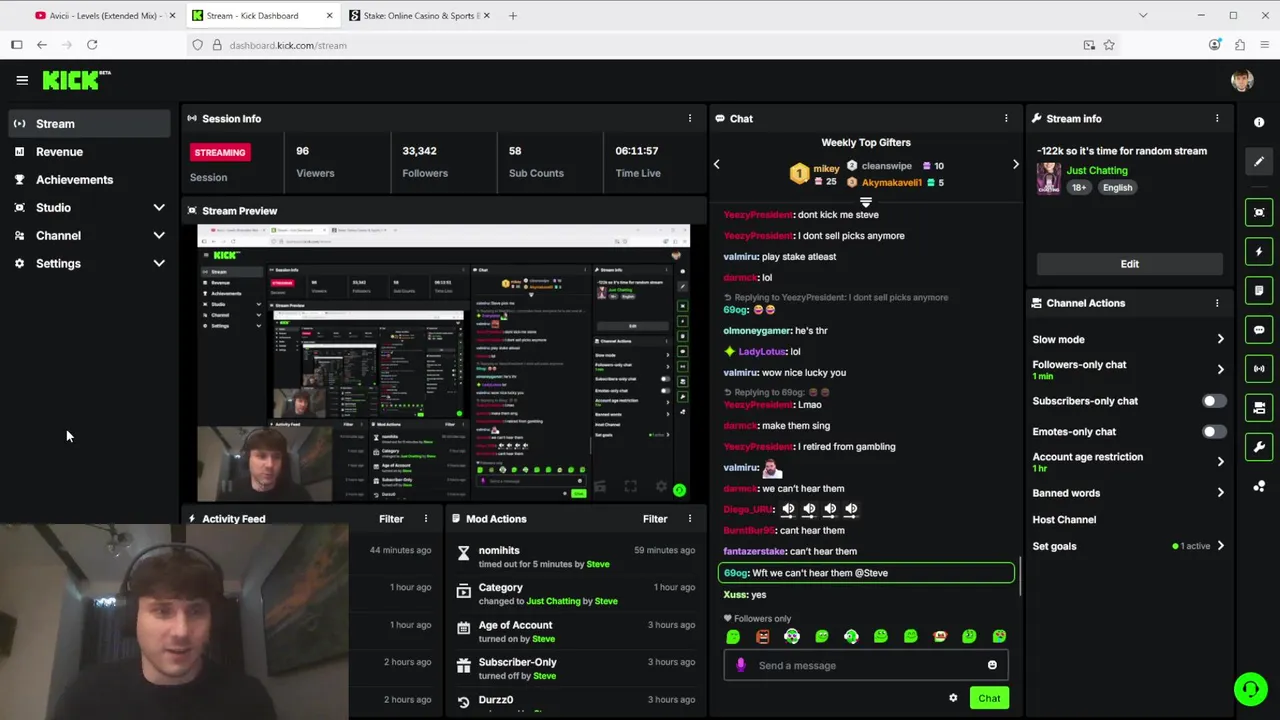The image size is (1280, 720).
Task: Click Just Chatting category link
Action: [1096, 171]
